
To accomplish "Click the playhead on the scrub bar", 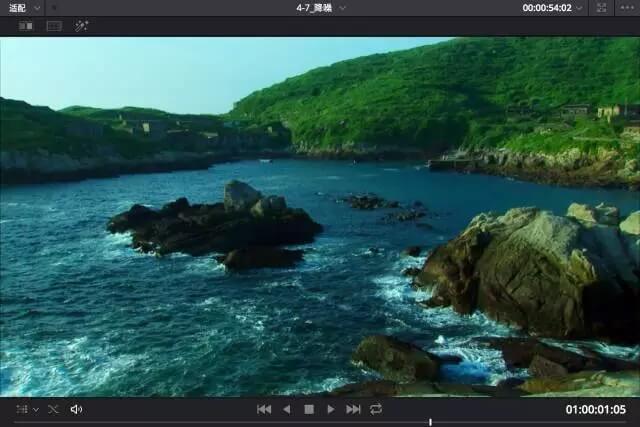I will pos(430,422).
